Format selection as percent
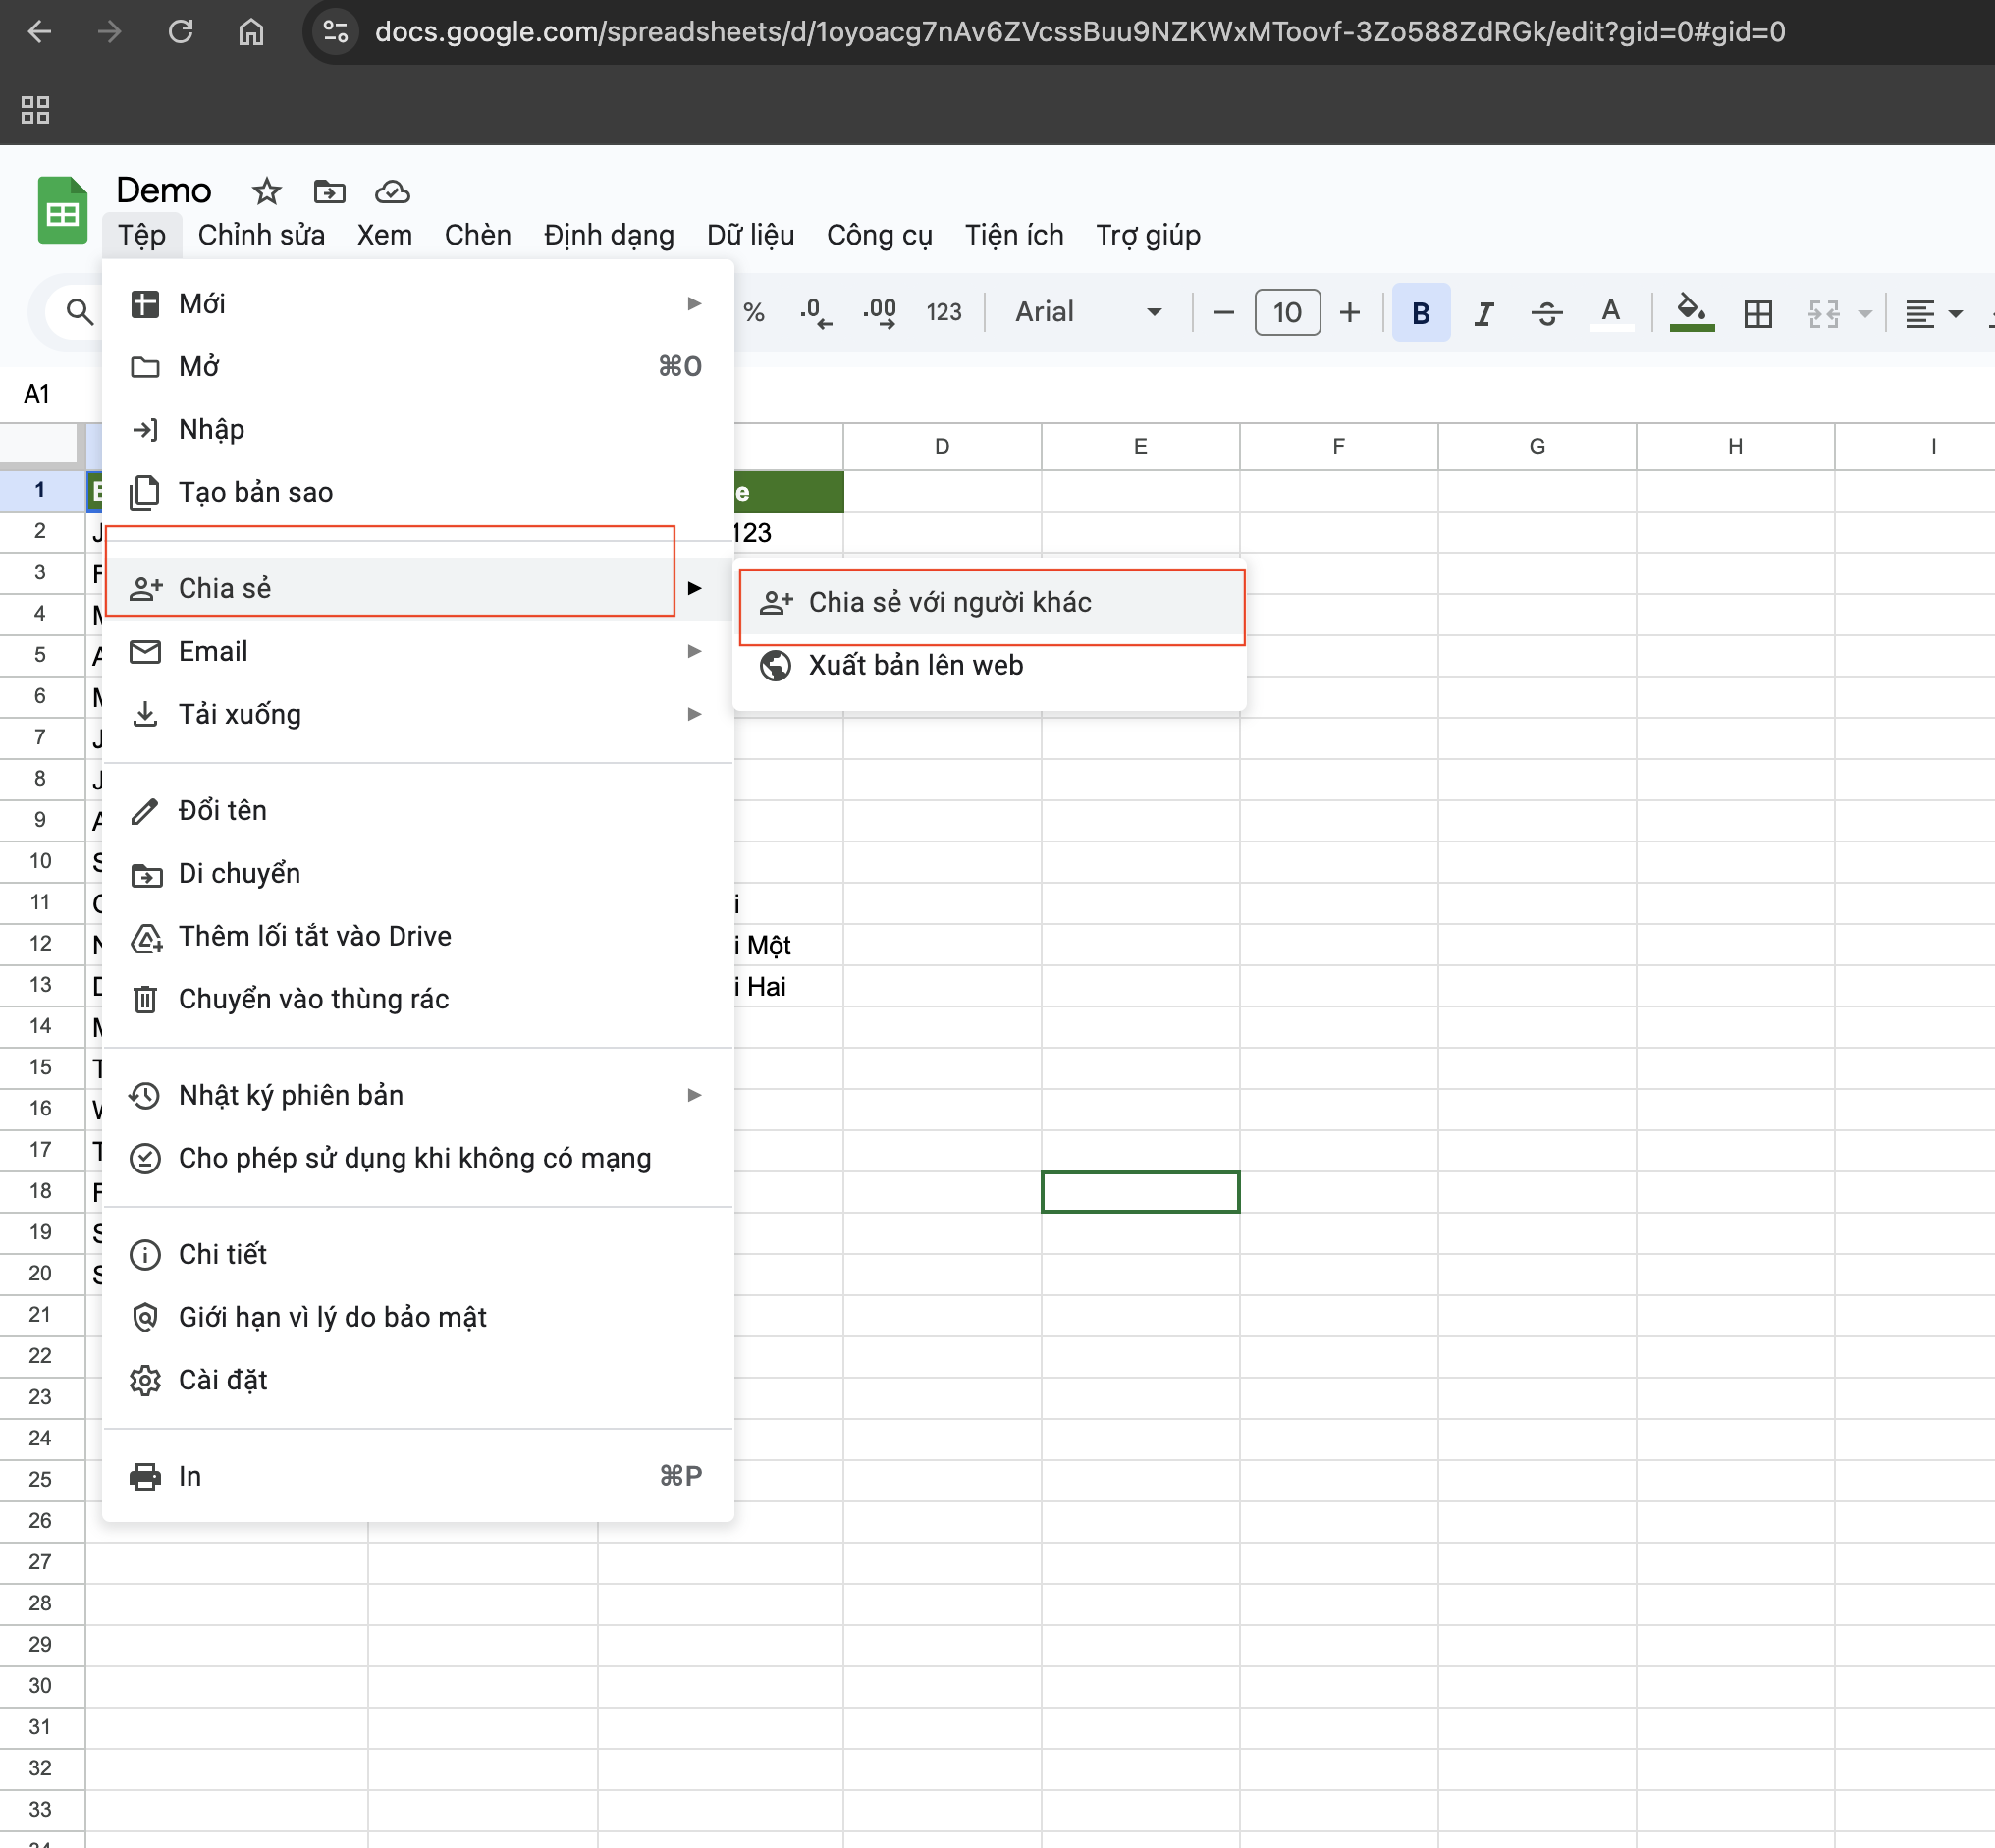 click(x=754, y=313)
